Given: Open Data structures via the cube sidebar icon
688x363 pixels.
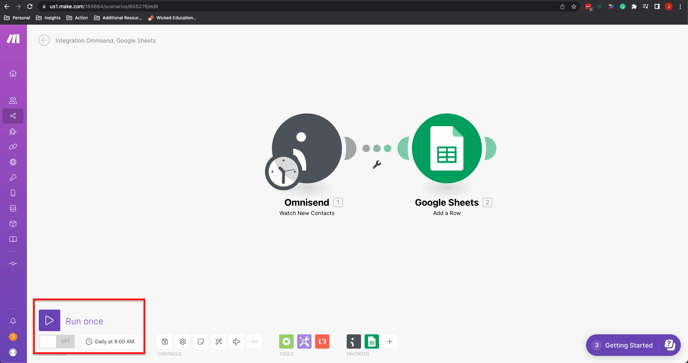Looking at the screenshot, I should coord(13,224).
